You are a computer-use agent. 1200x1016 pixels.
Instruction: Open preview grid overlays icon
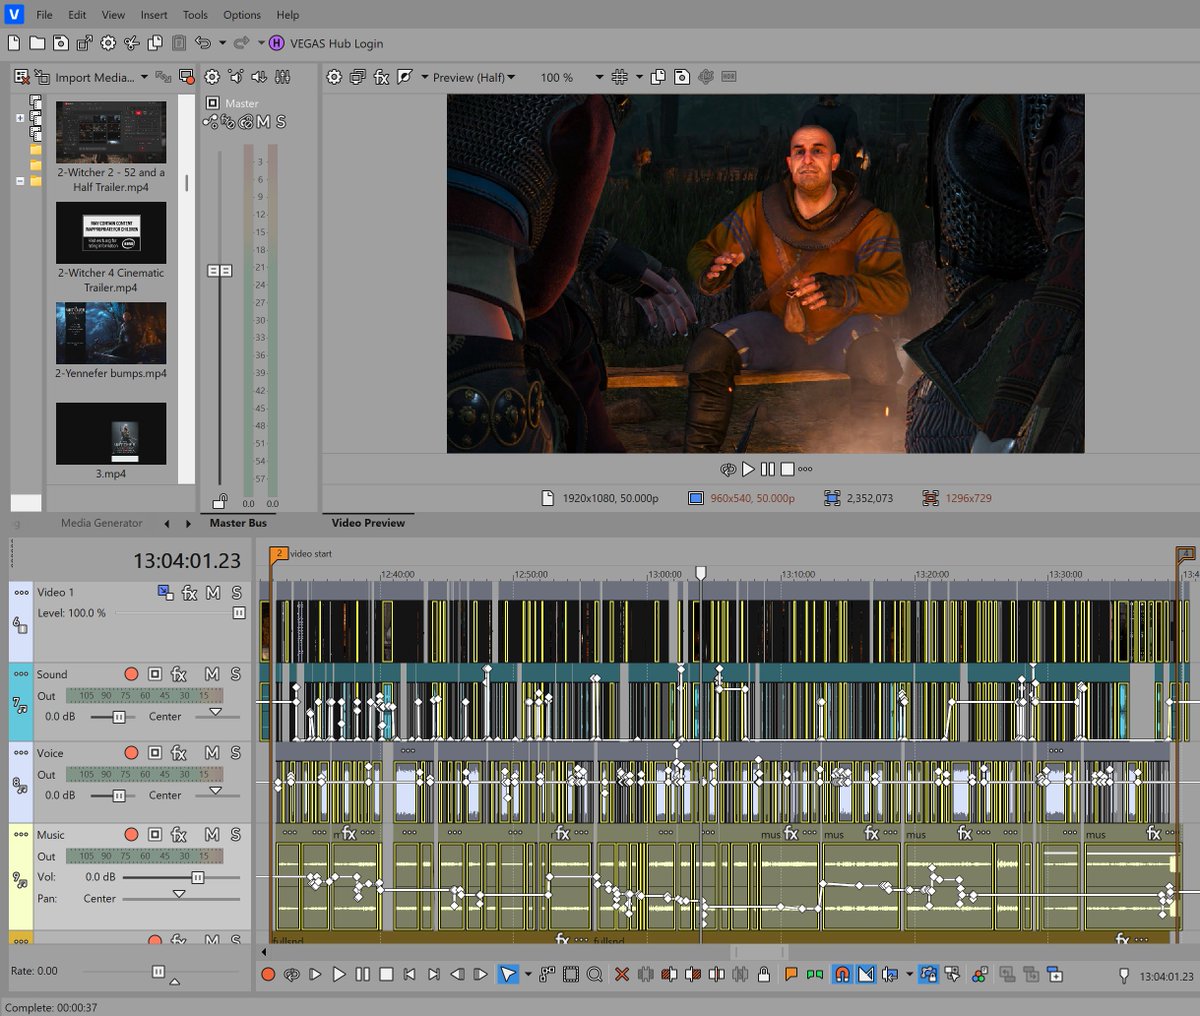pos(619,77)
